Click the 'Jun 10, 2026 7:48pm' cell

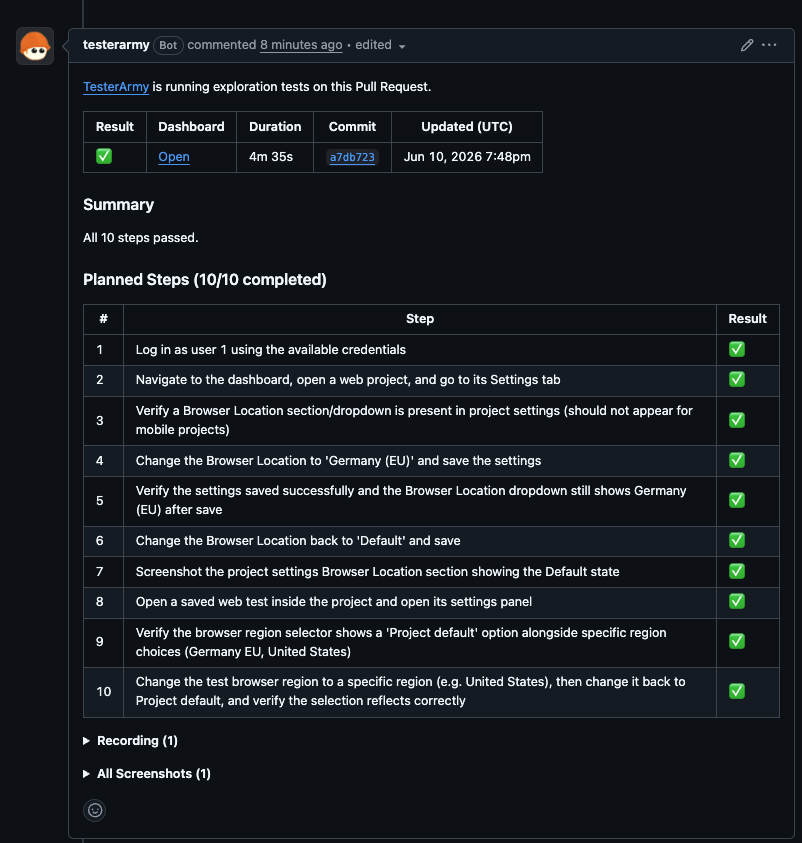467,157
